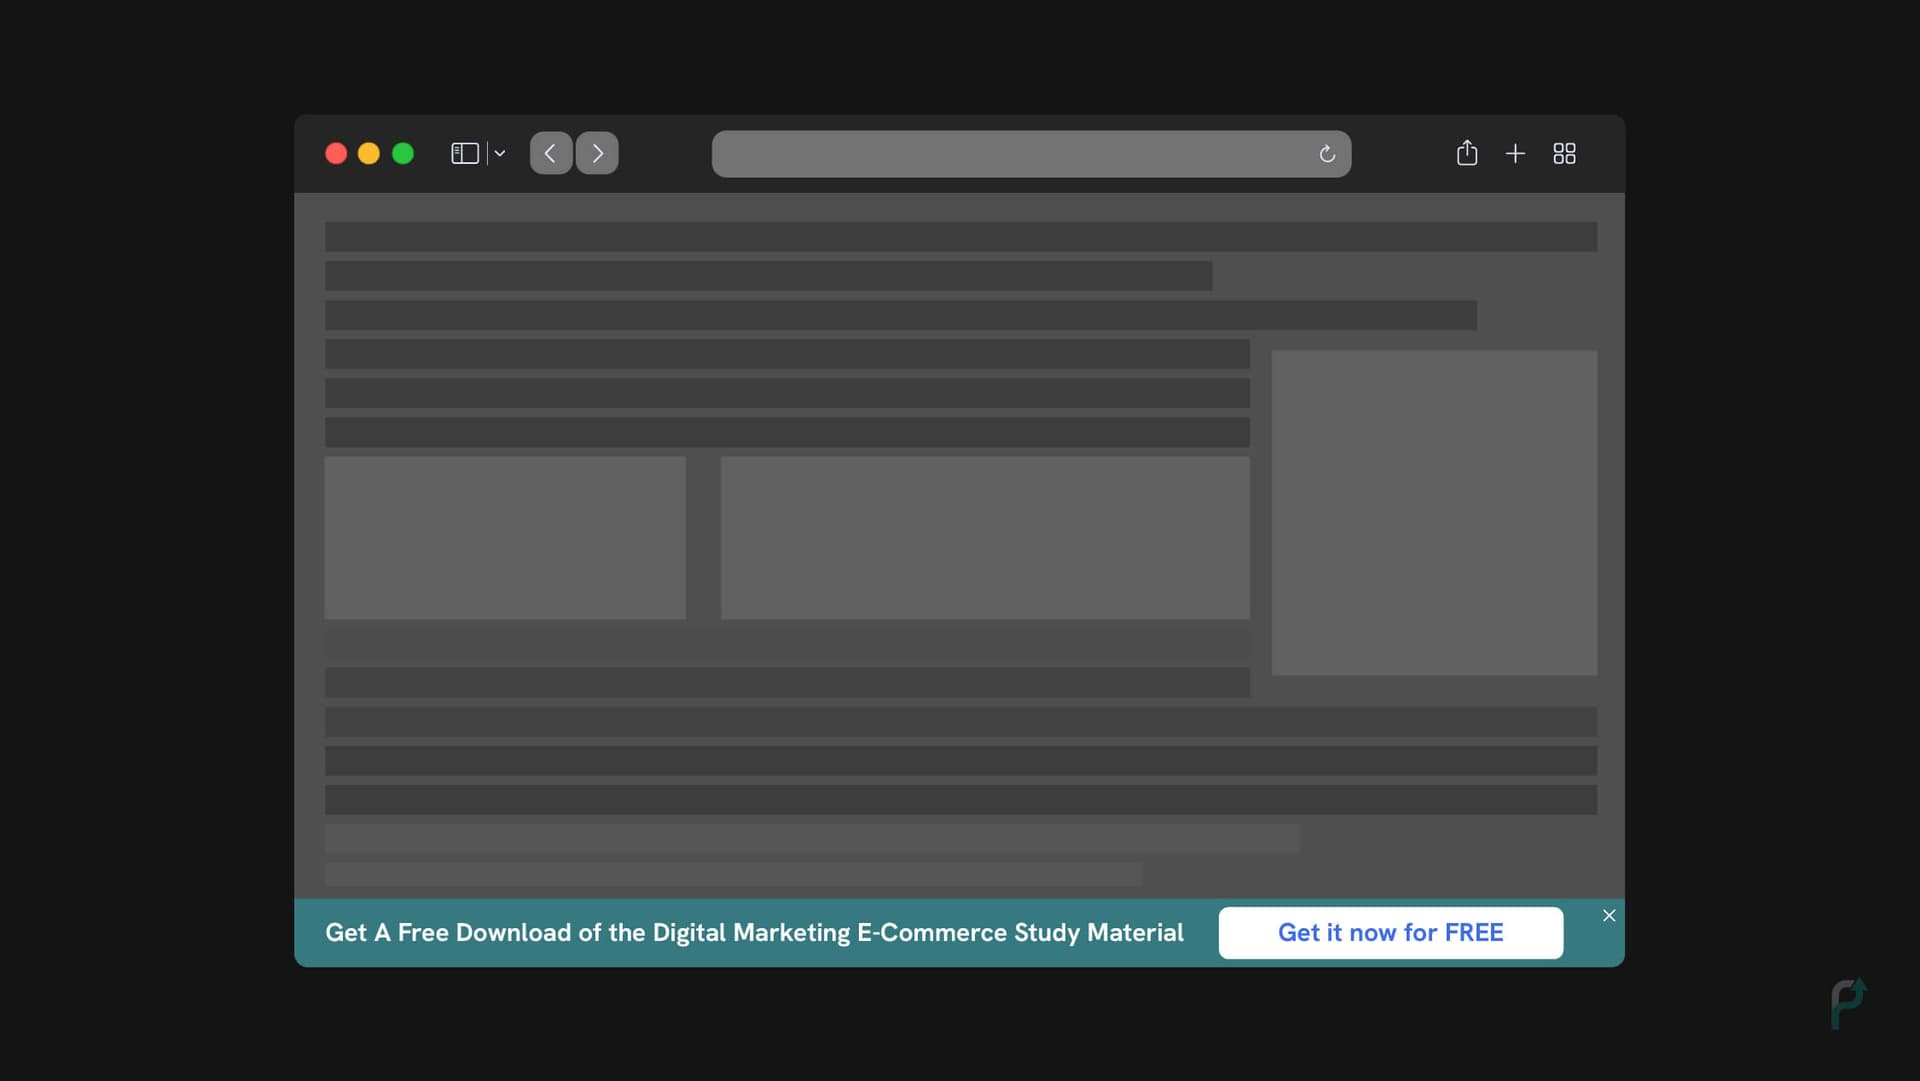1920x1081 pixels.
Task: Click the tab overview grid icon
Action: click(x=1564, y=153)
